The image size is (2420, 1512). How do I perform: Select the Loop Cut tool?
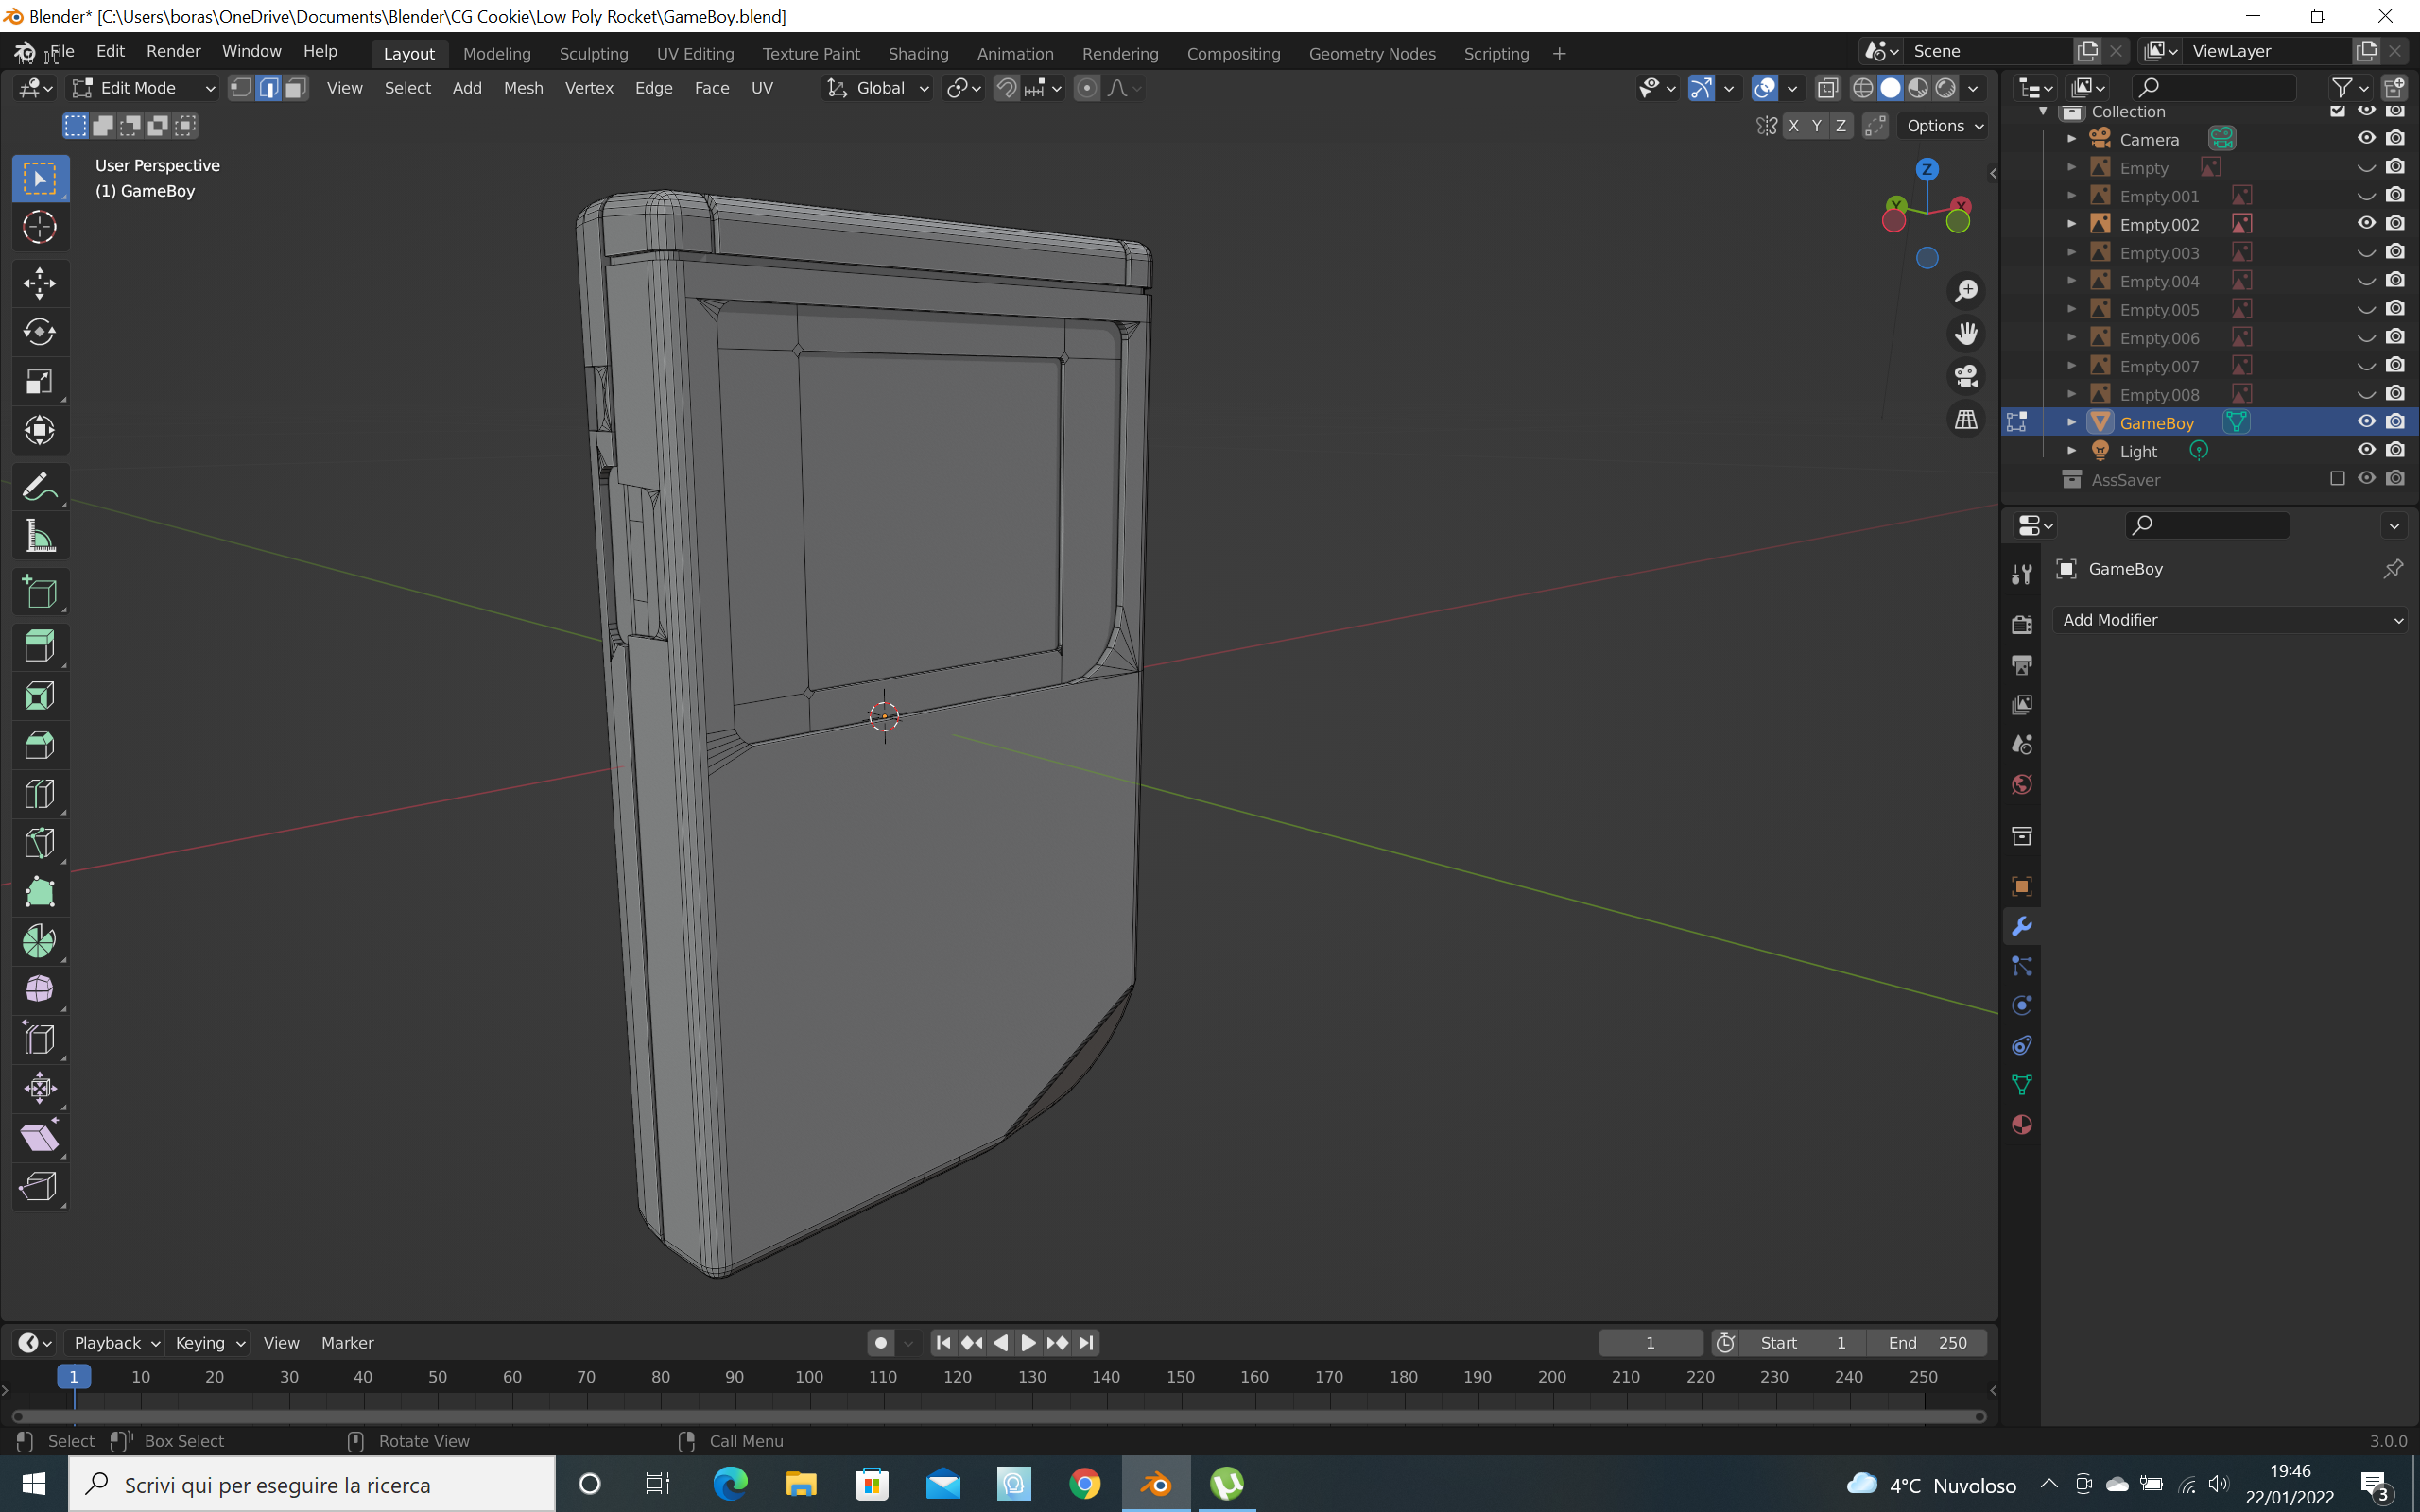39,794
